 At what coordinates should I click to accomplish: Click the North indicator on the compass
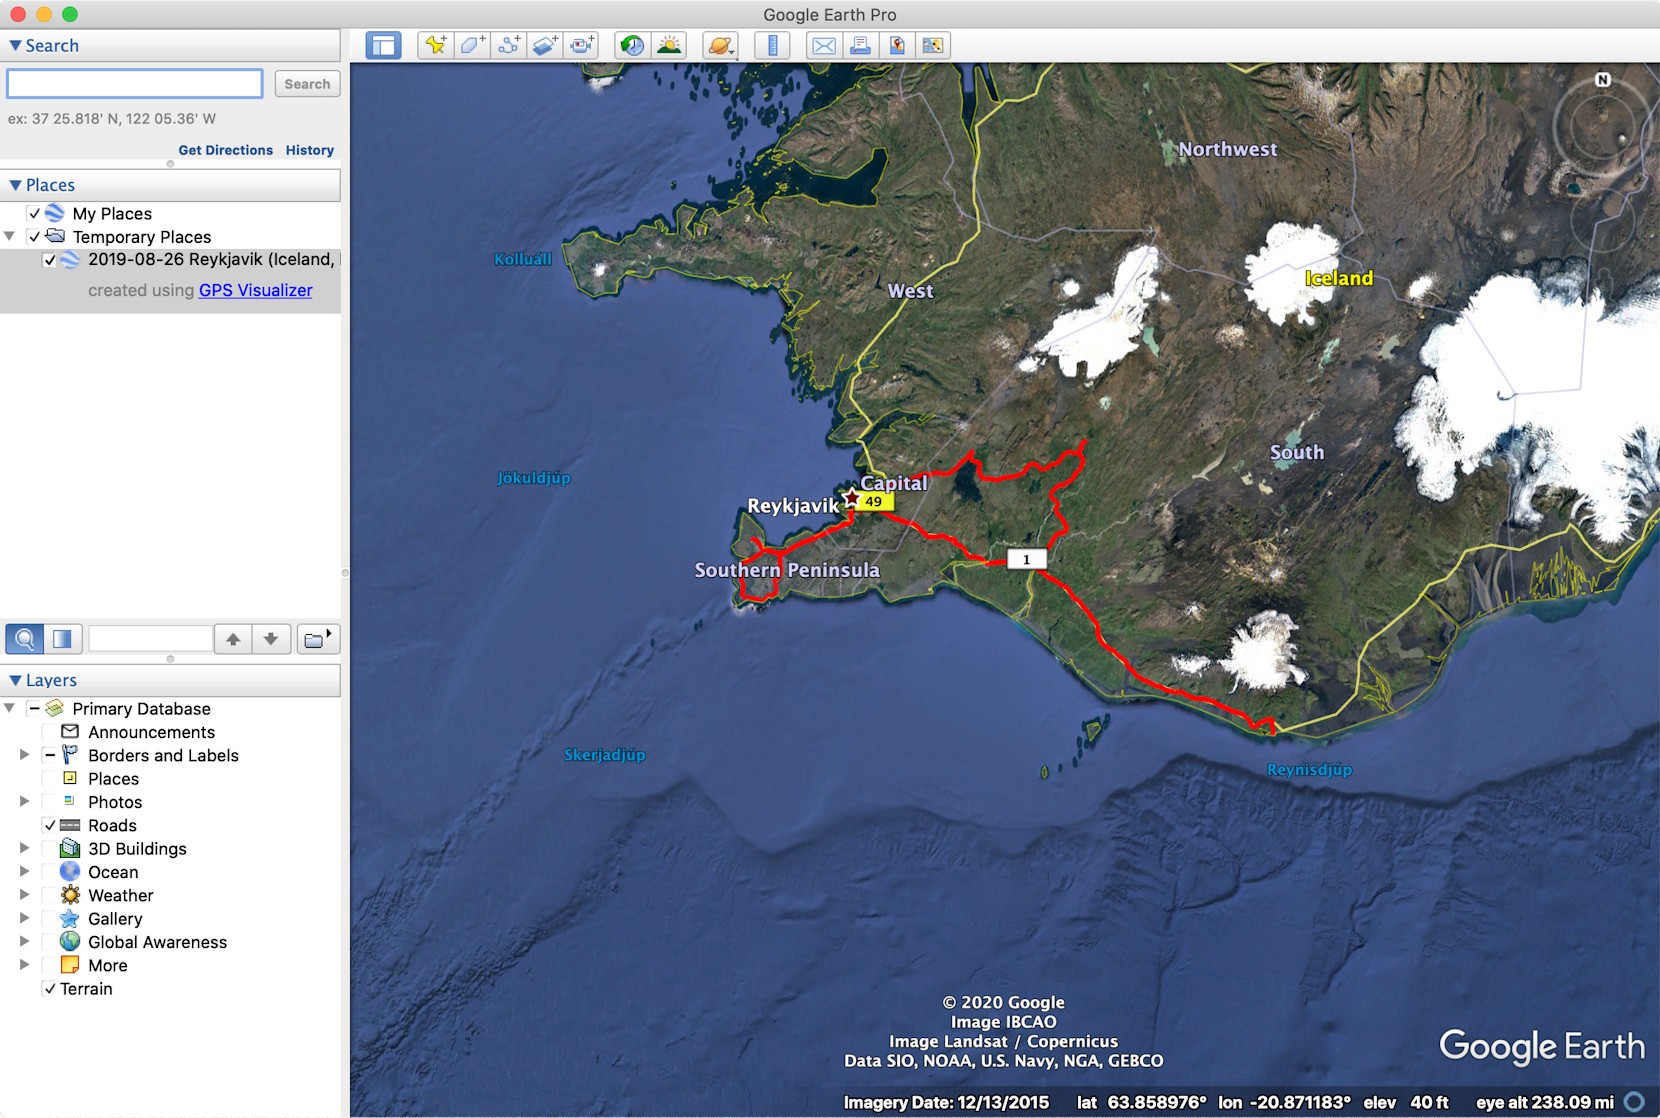(x=1603, y=80)
